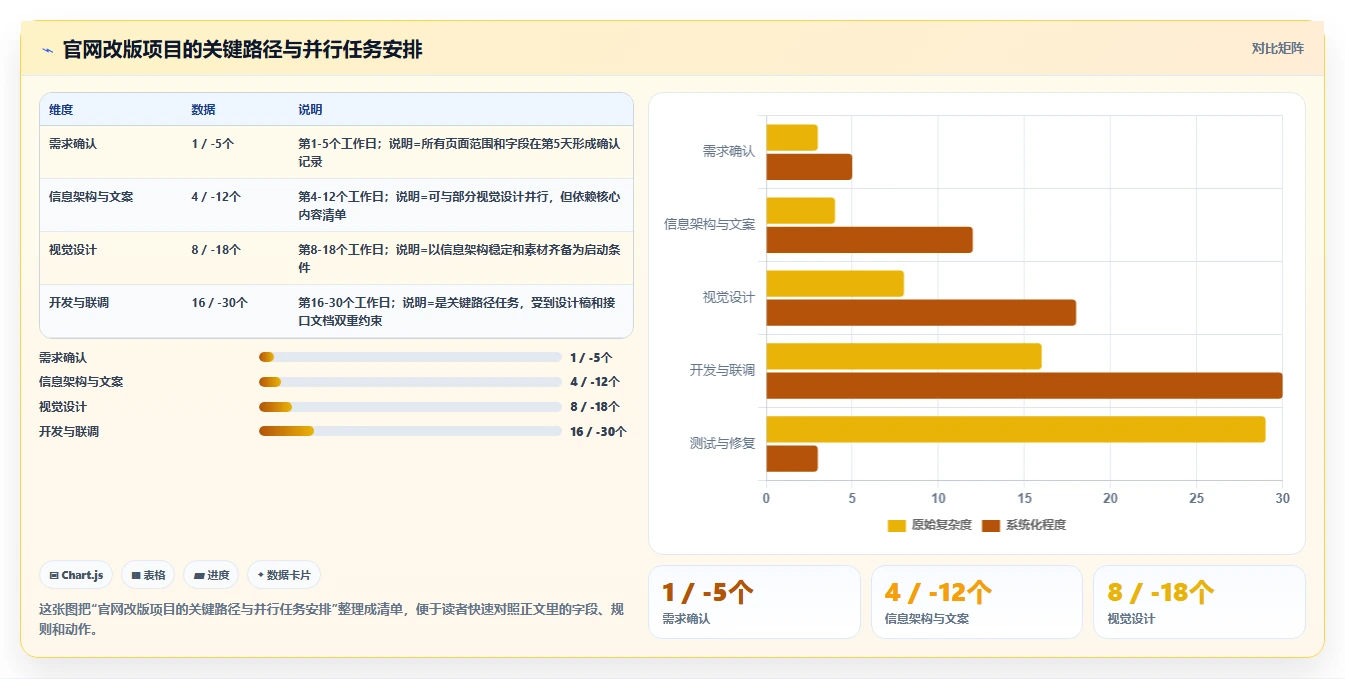This screenshot has width=1345, height=679.
Task: Click yellow bar for 视觉设计 in chart
Action: coord(835,284)
